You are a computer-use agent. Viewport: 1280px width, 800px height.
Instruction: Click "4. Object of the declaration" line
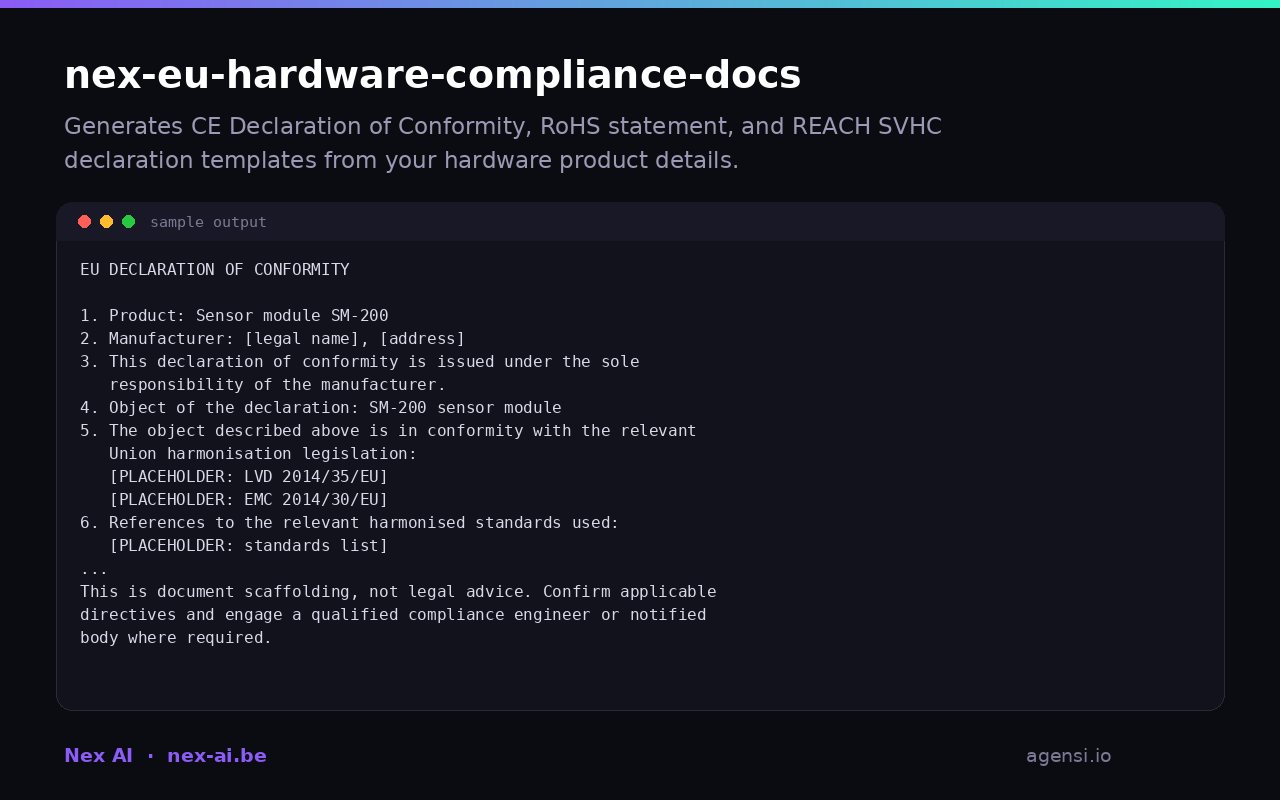[x=321, y=408]
